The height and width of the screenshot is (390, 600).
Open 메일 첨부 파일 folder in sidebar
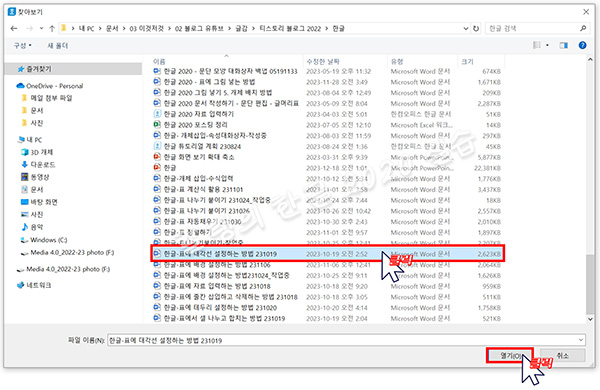coord(47,98)
